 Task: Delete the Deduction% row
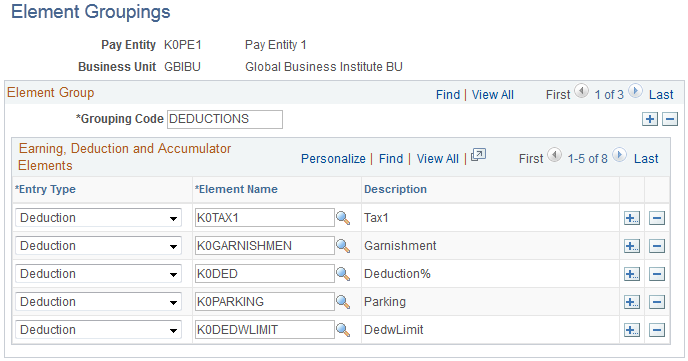click(657, 274)
